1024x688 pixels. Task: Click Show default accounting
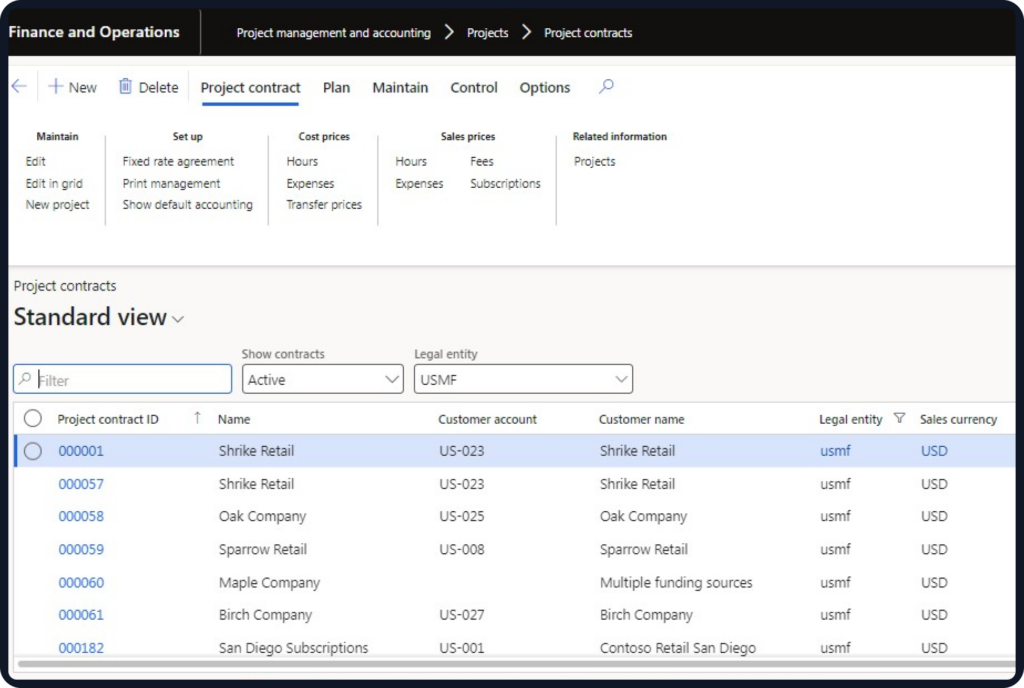[187, 204]
